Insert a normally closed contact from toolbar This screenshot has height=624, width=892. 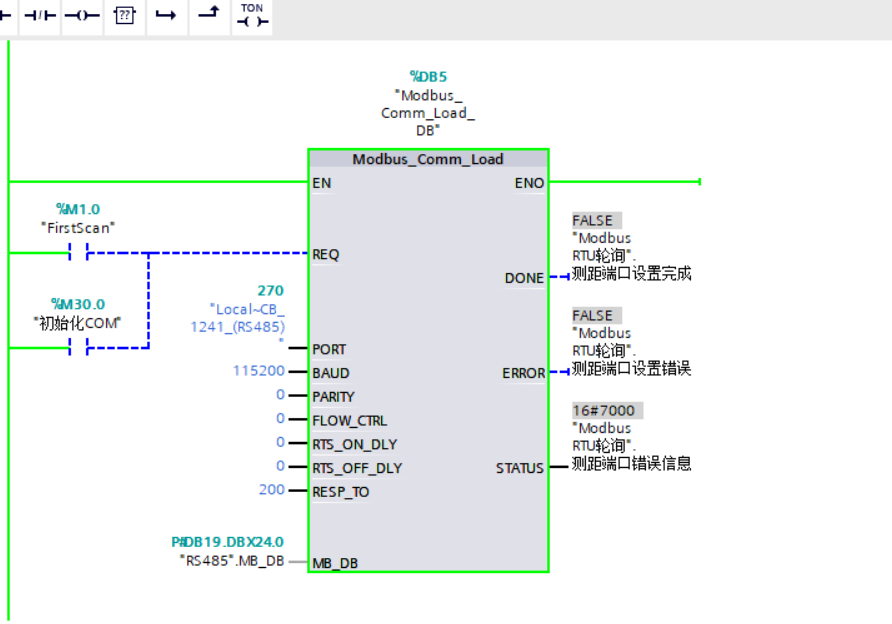pos(40,17)
